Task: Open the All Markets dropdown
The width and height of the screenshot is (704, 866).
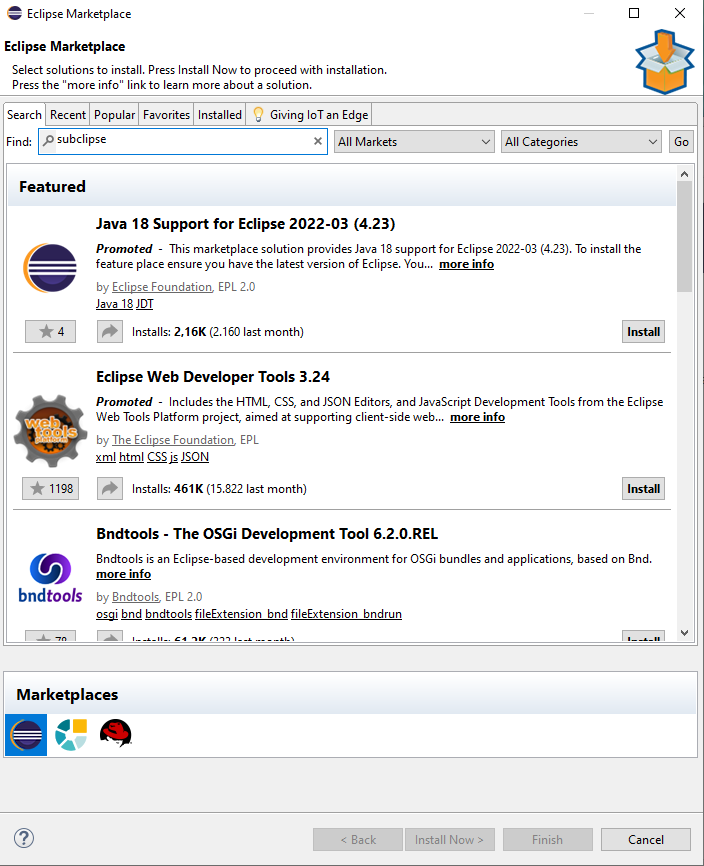Action: (414, 142)
